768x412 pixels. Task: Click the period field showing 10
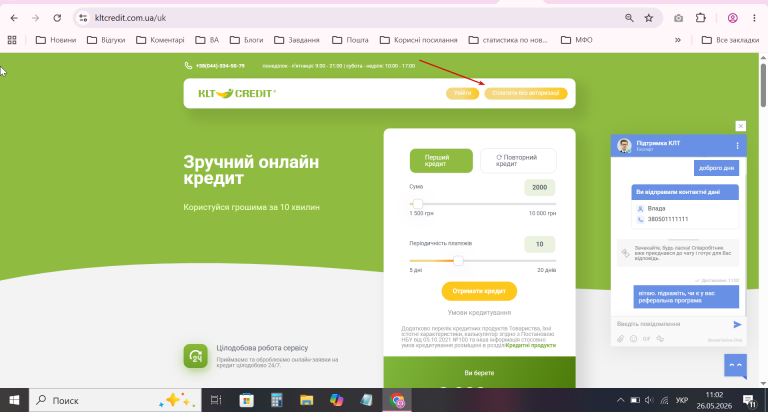(539, 244)
